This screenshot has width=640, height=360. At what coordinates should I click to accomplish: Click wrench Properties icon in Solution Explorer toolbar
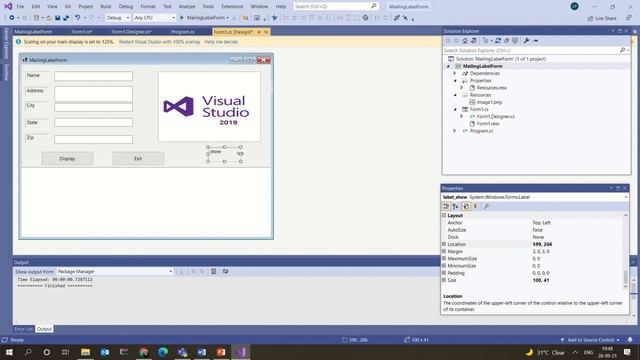click(527, 41)
